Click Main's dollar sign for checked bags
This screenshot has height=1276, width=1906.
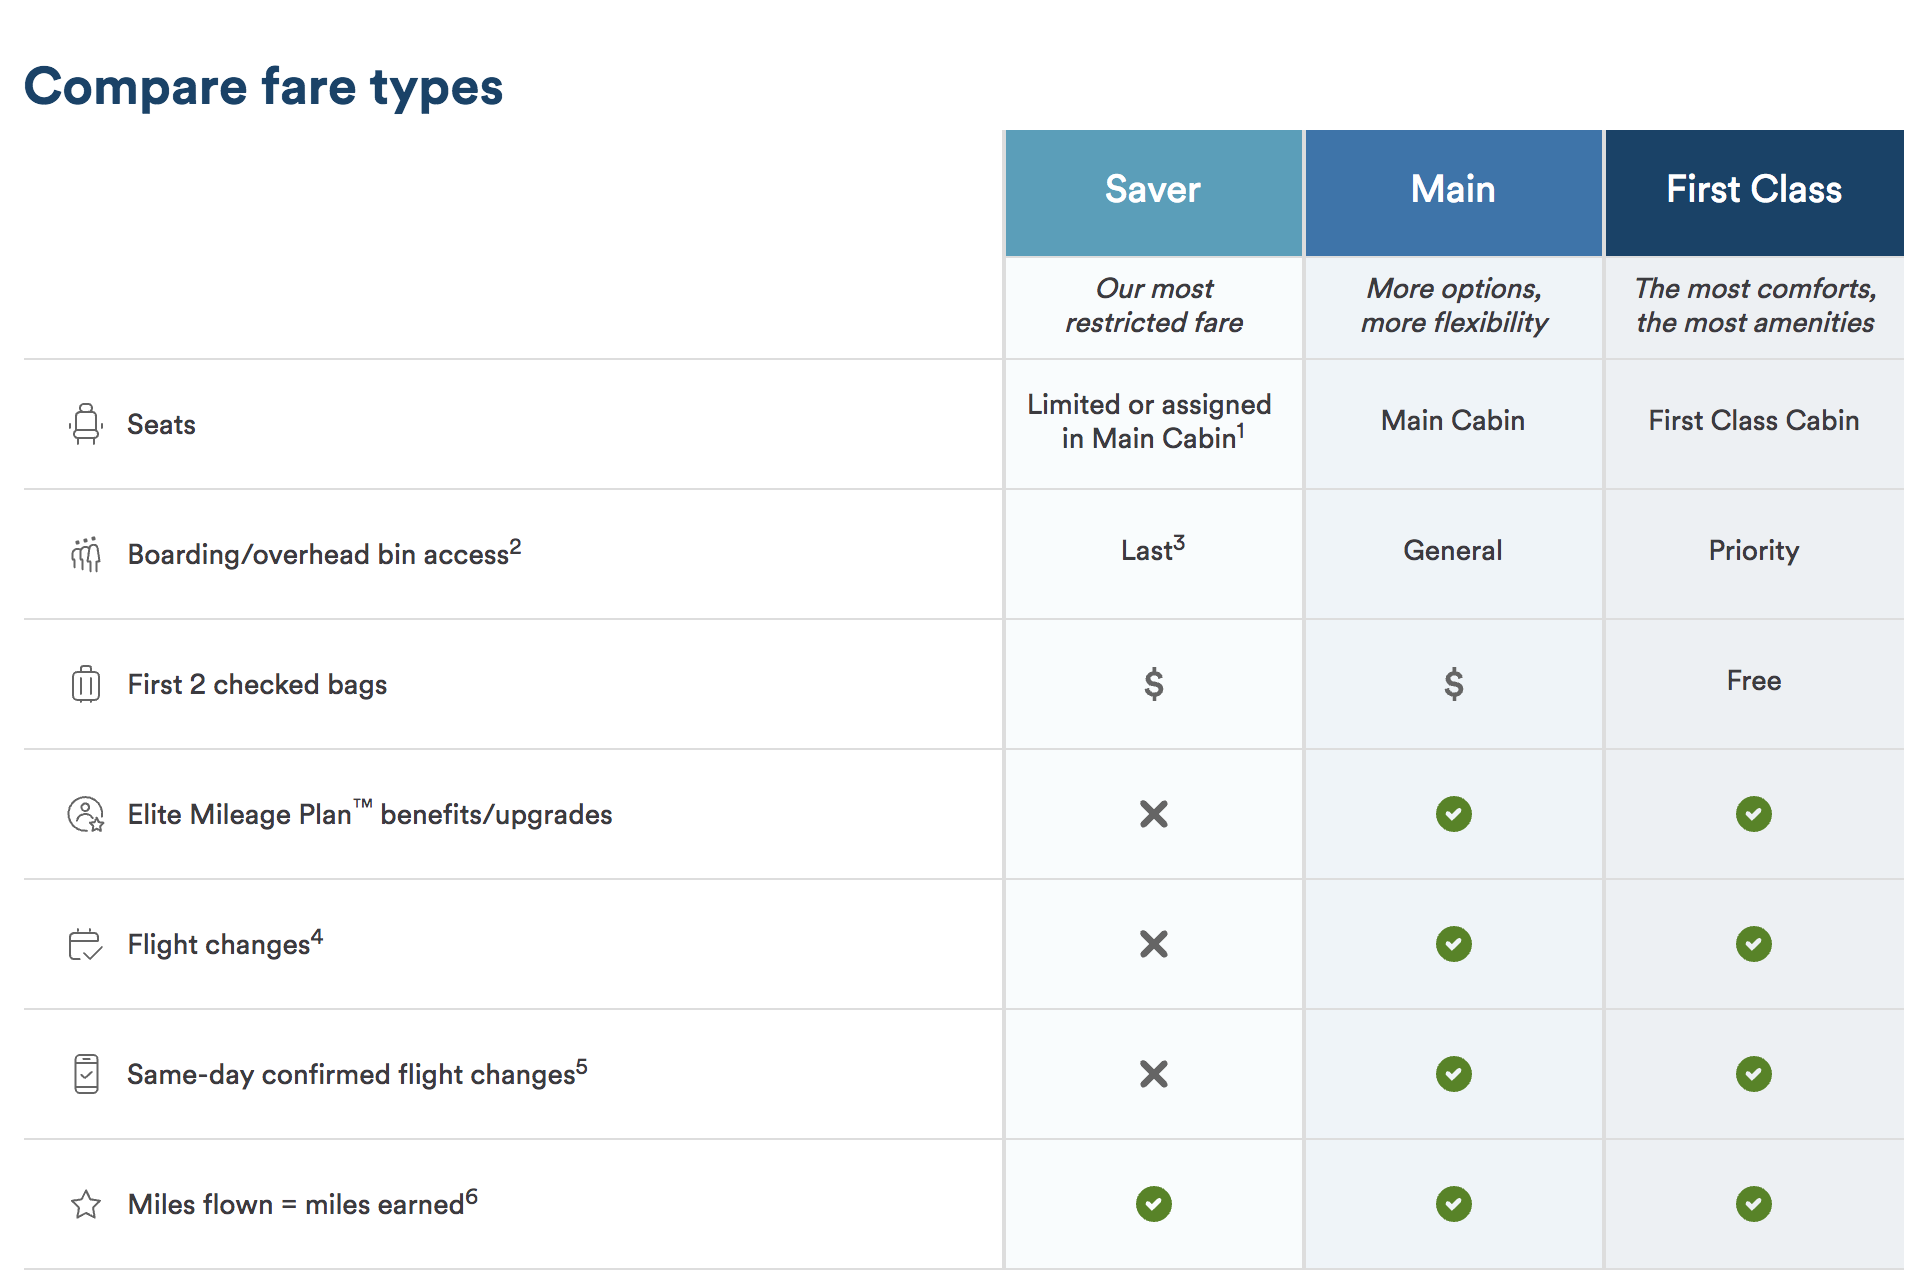point(1453,684)
